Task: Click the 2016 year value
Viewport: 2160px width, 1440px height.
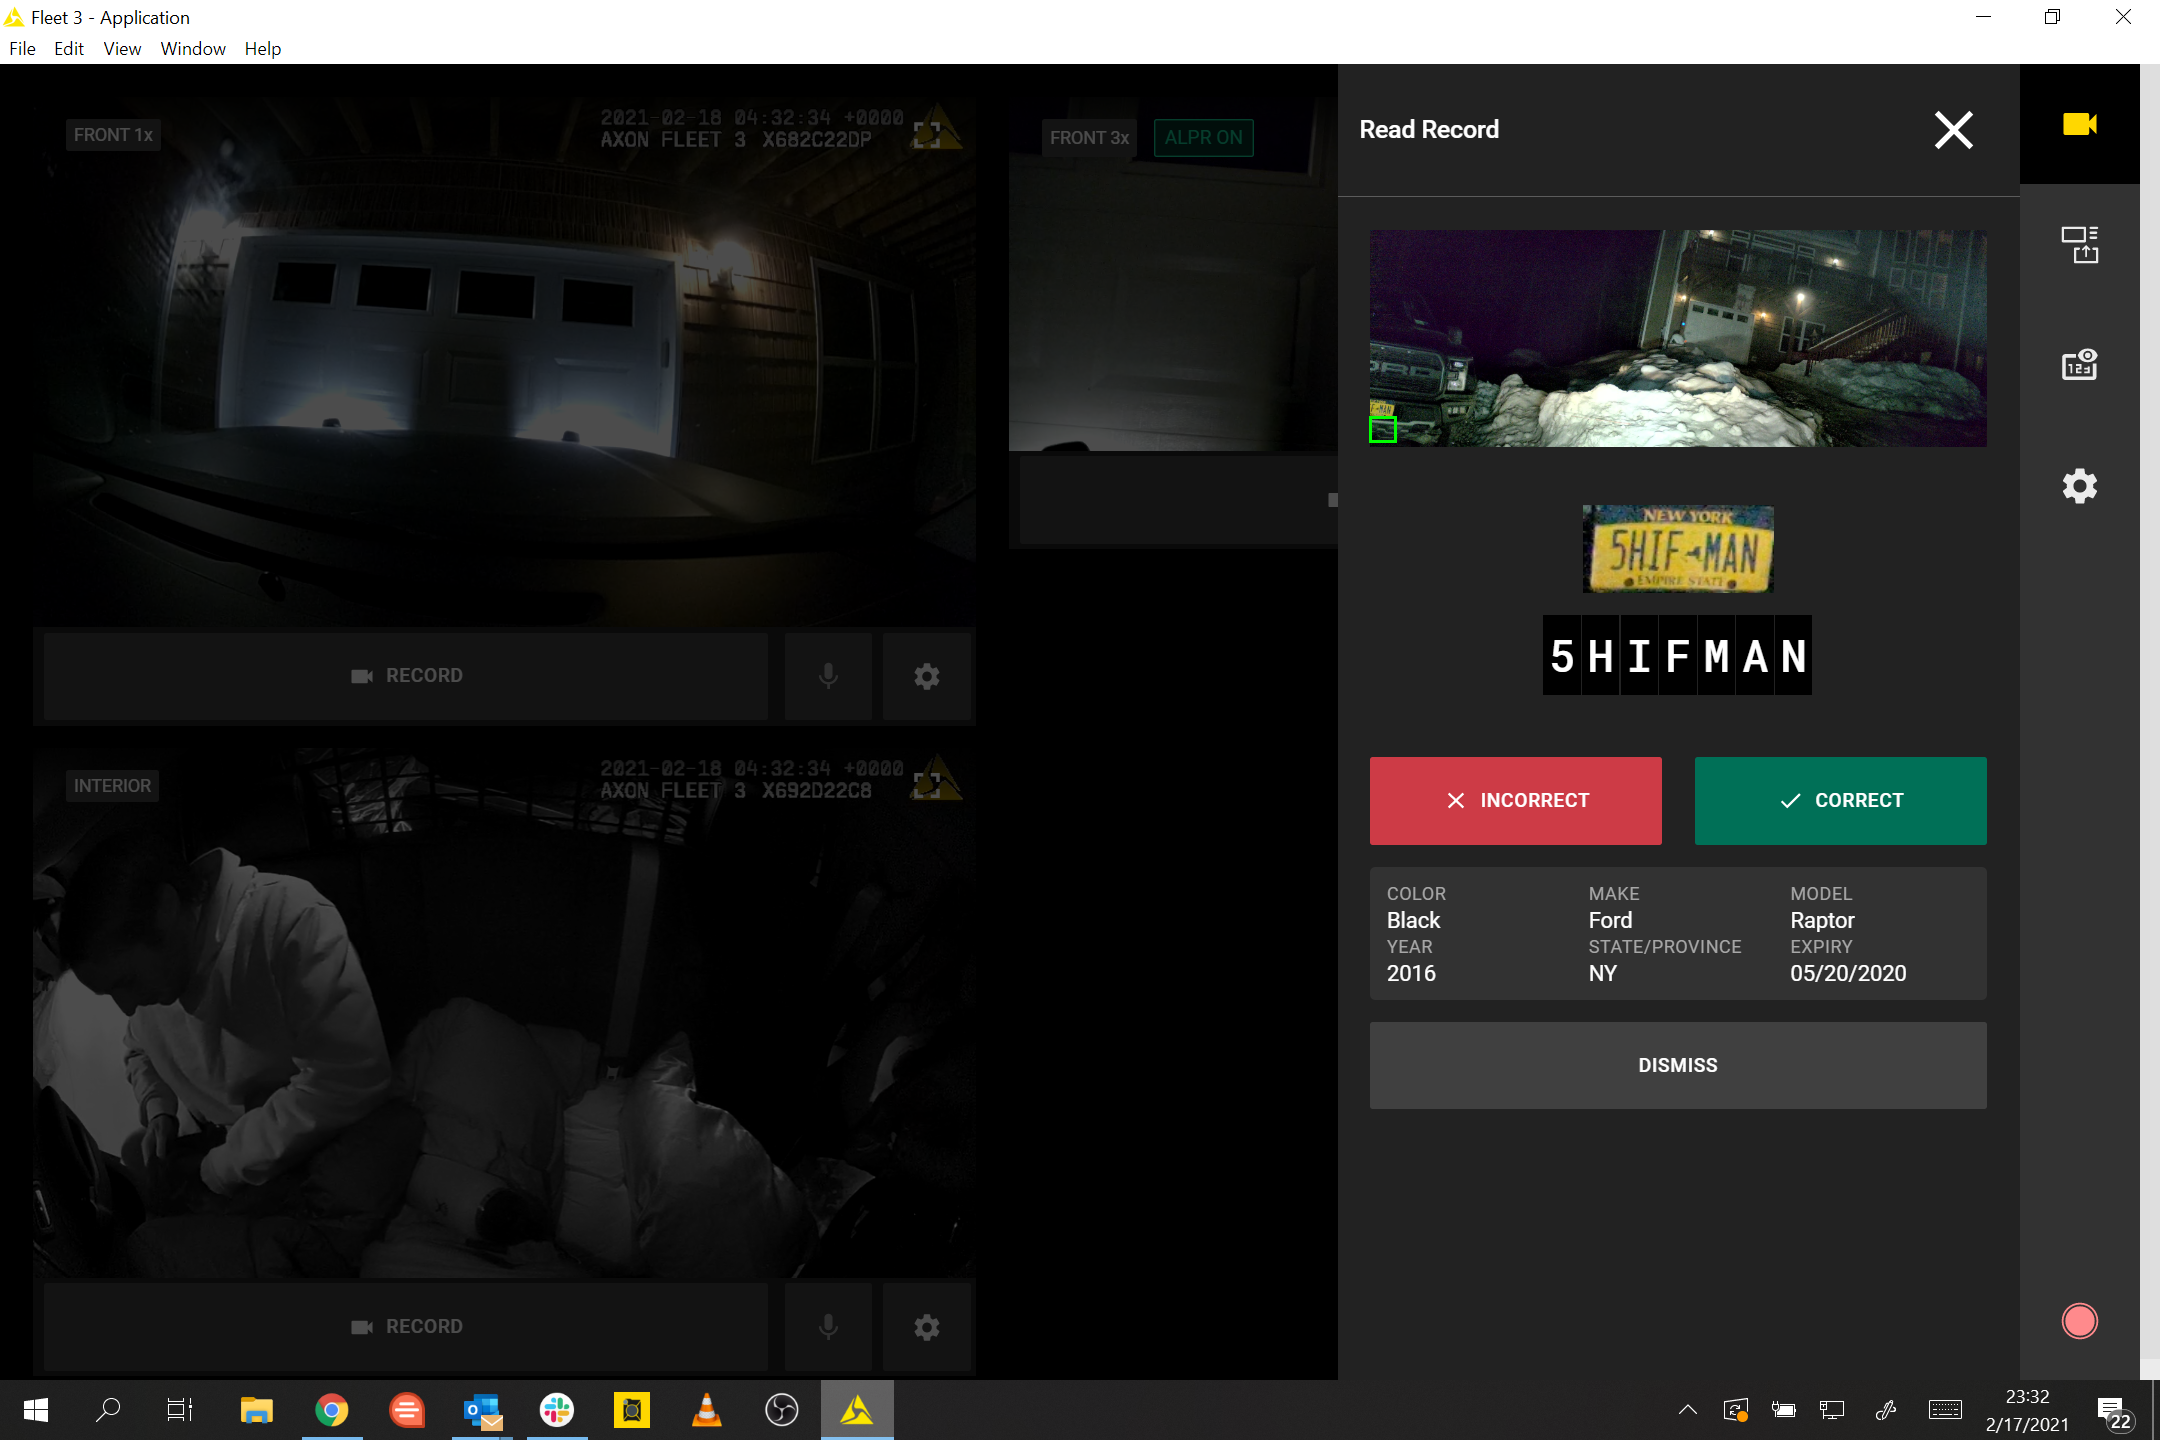Action: (1411, 973)
